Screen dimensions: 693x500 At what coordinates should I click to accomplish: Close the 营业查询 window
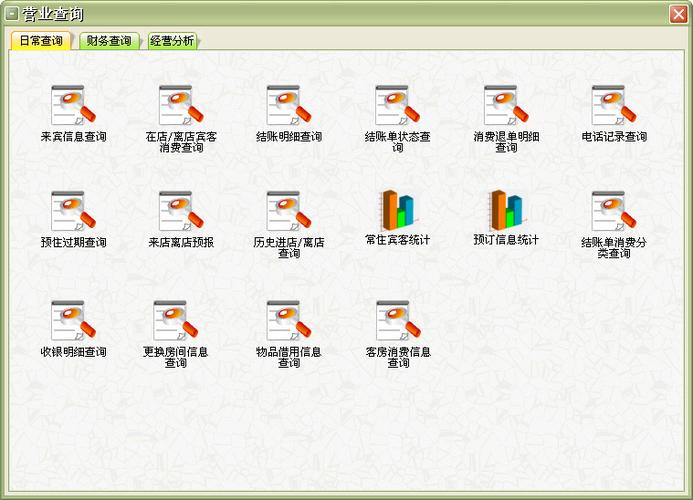tap(678, 14)
